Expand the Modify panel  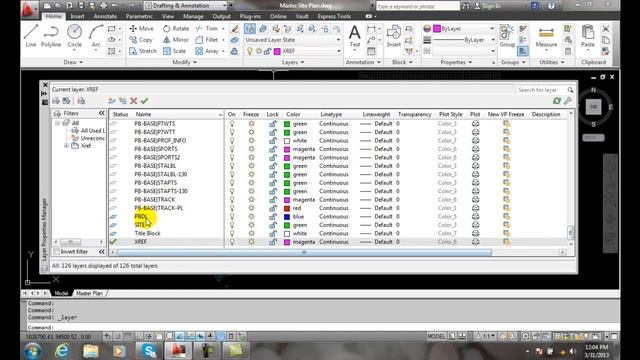click(184, 62)
